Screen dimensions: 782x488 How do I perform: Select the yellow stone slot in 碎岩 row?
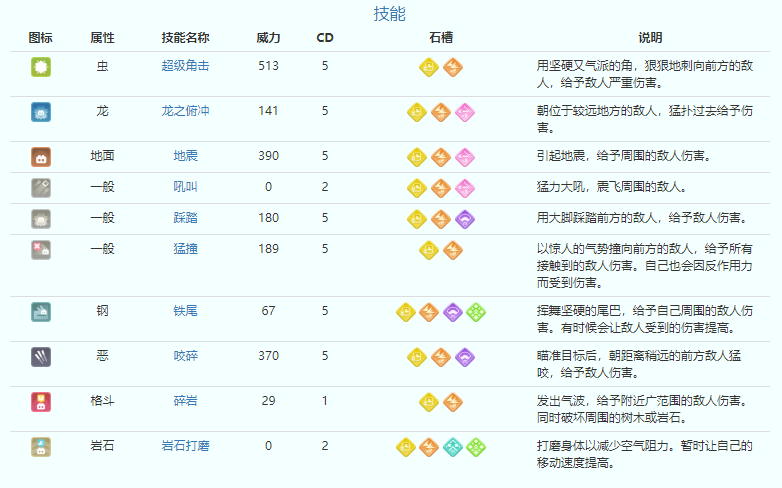pyautogui.click(x=429, y=402)
